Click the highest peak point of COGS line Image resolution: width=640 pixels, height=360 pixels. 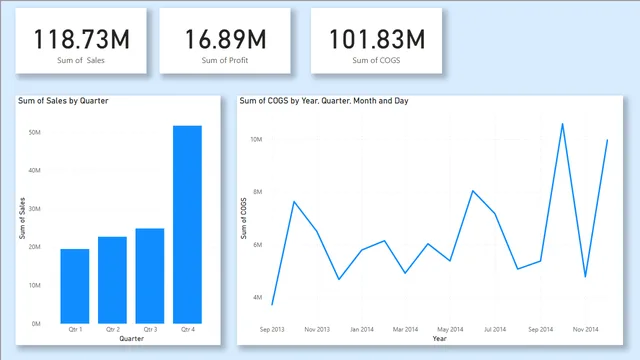[562, 124]
